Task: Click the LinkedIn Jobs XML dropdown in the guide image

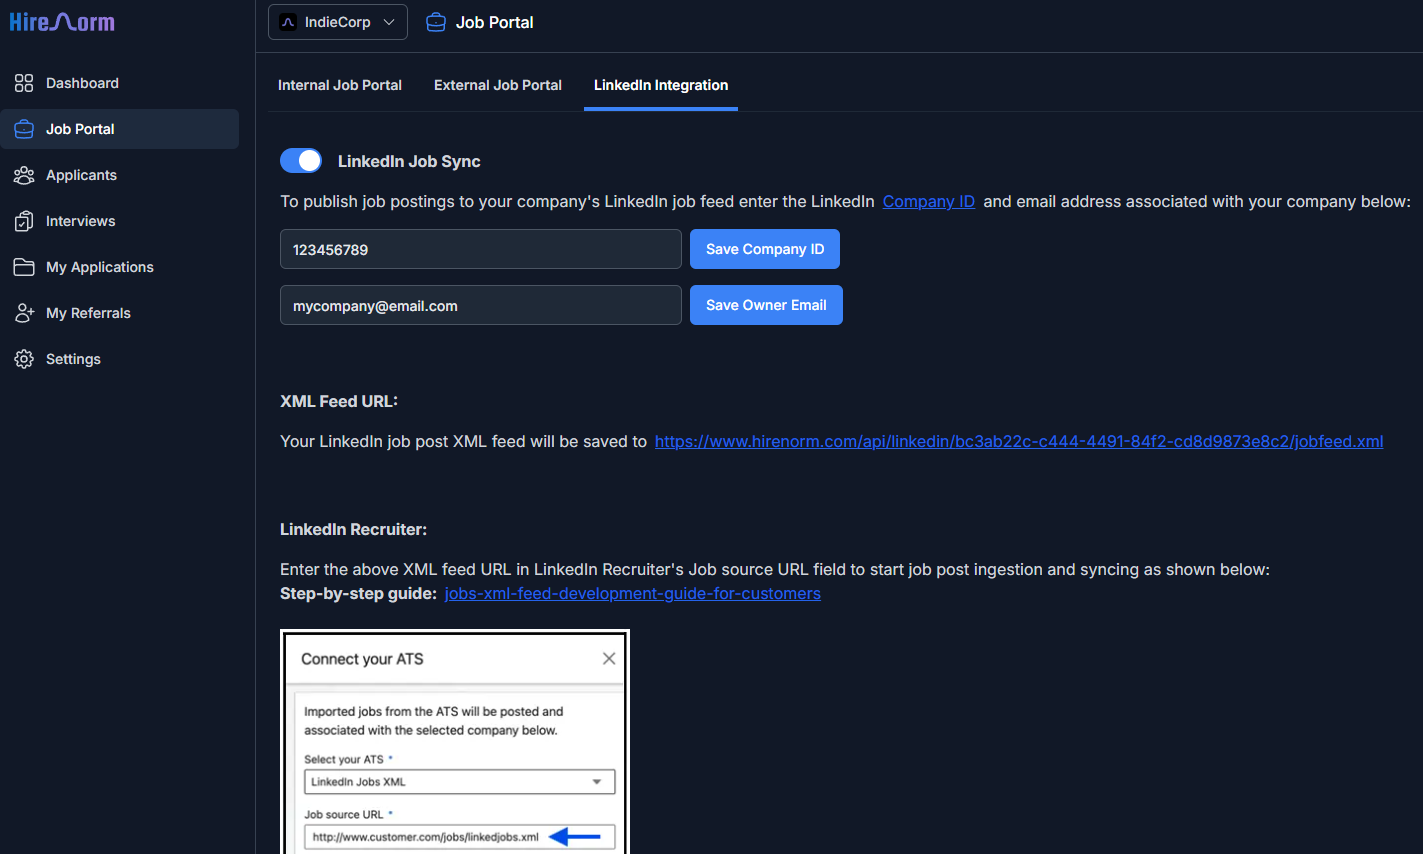Action: (459, 782)
